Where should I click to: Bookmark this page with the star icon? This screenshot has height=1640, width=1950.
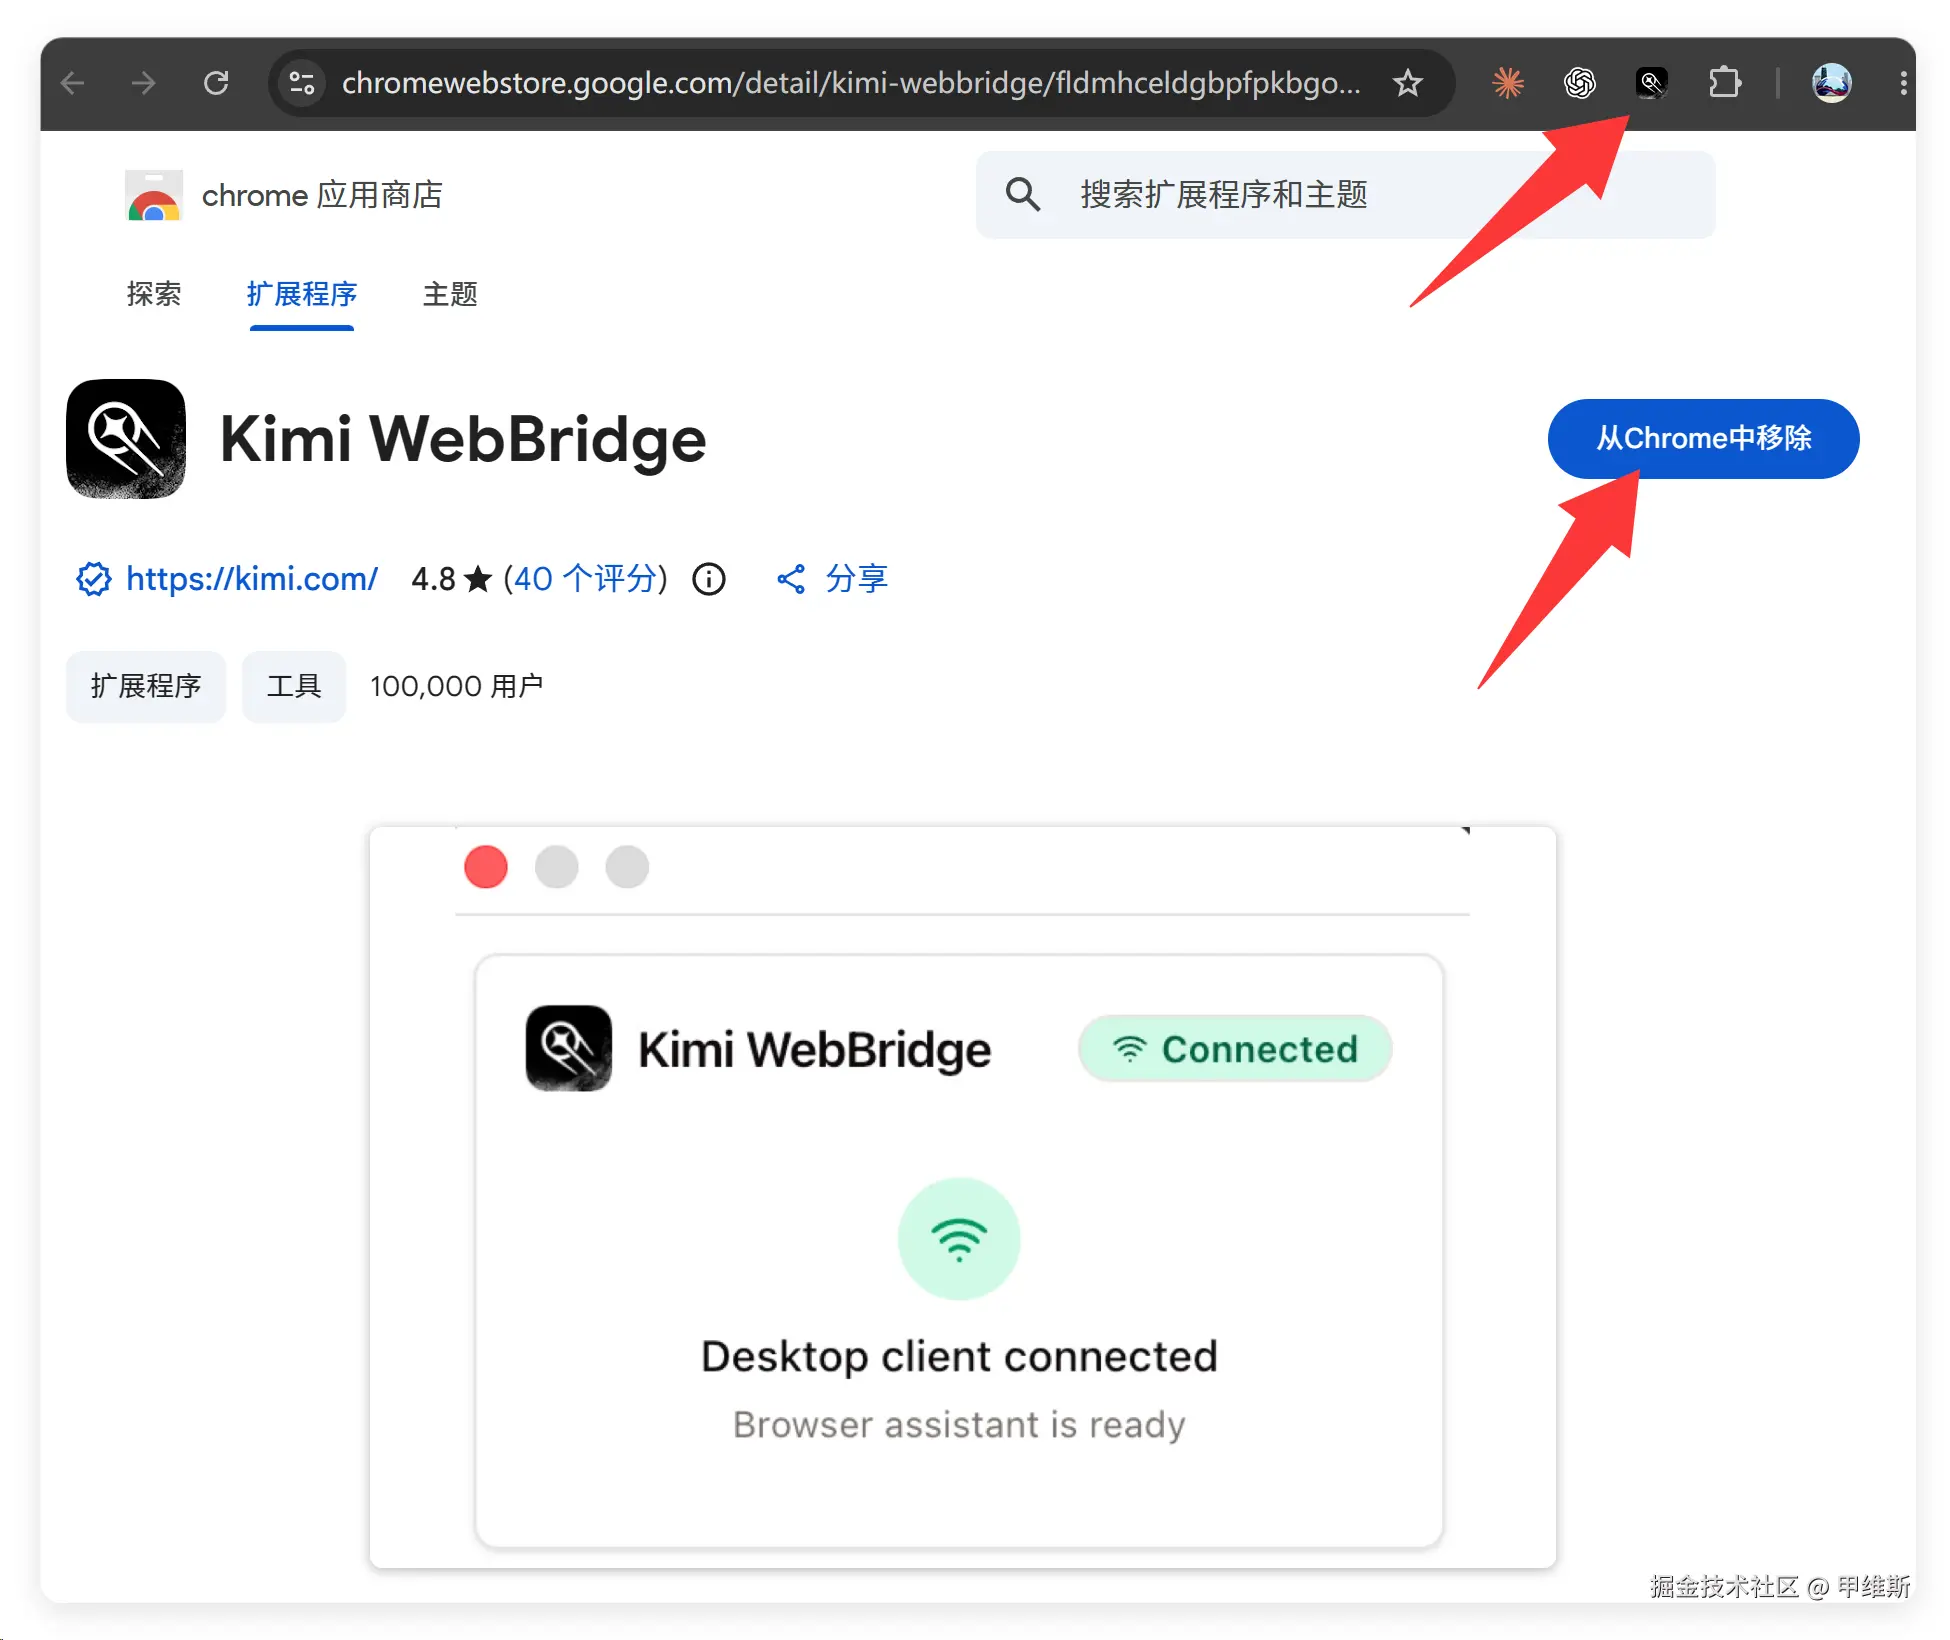click(1408, 83)
